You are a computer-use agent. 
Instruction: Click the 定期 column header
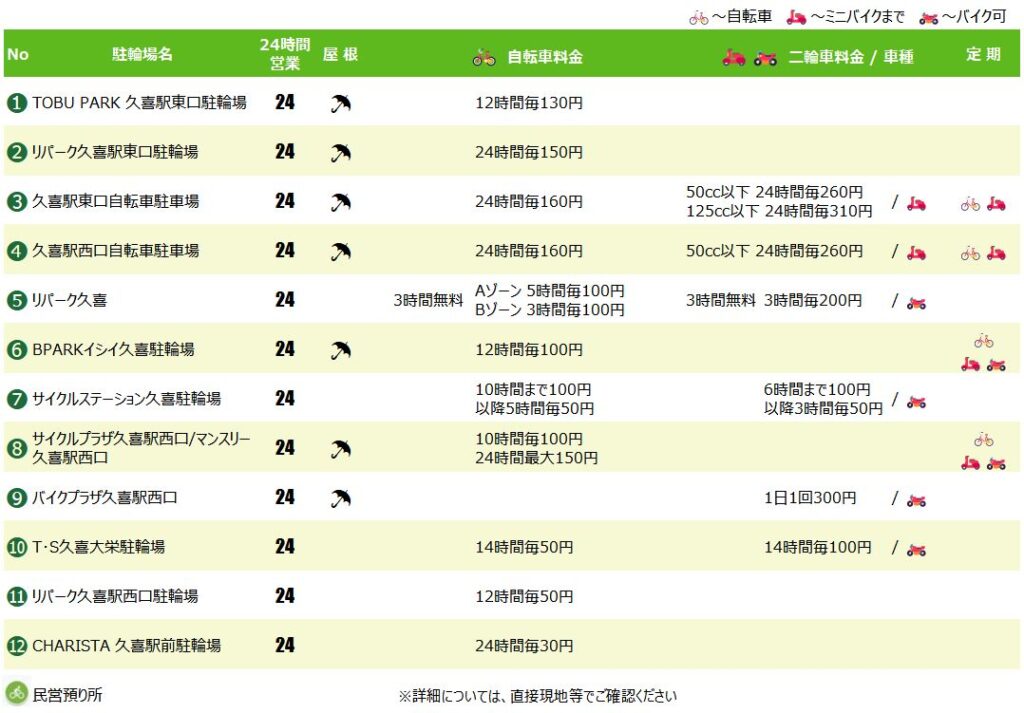pos(983,54)
